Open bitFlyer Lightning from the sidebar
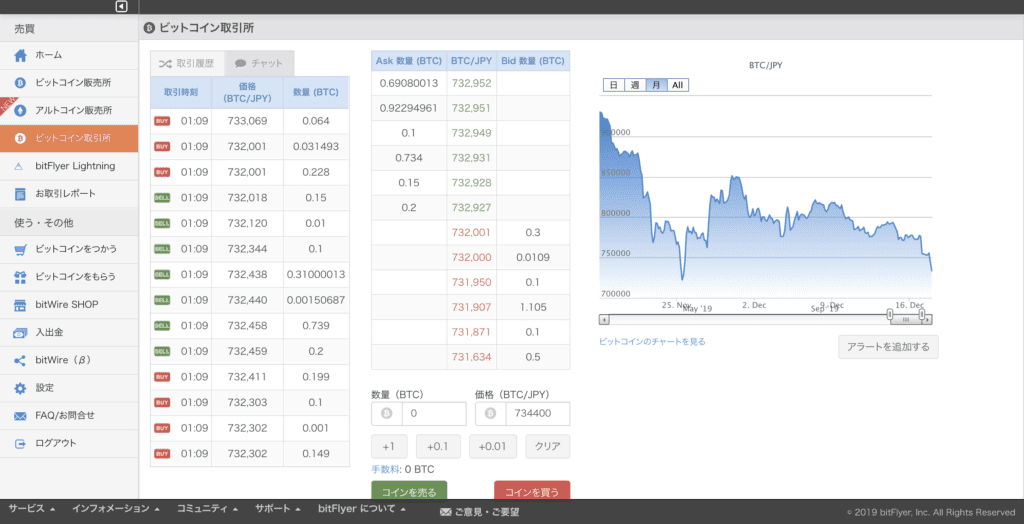The height and width of the screenshot is (524, 1024). pos(69,167)
